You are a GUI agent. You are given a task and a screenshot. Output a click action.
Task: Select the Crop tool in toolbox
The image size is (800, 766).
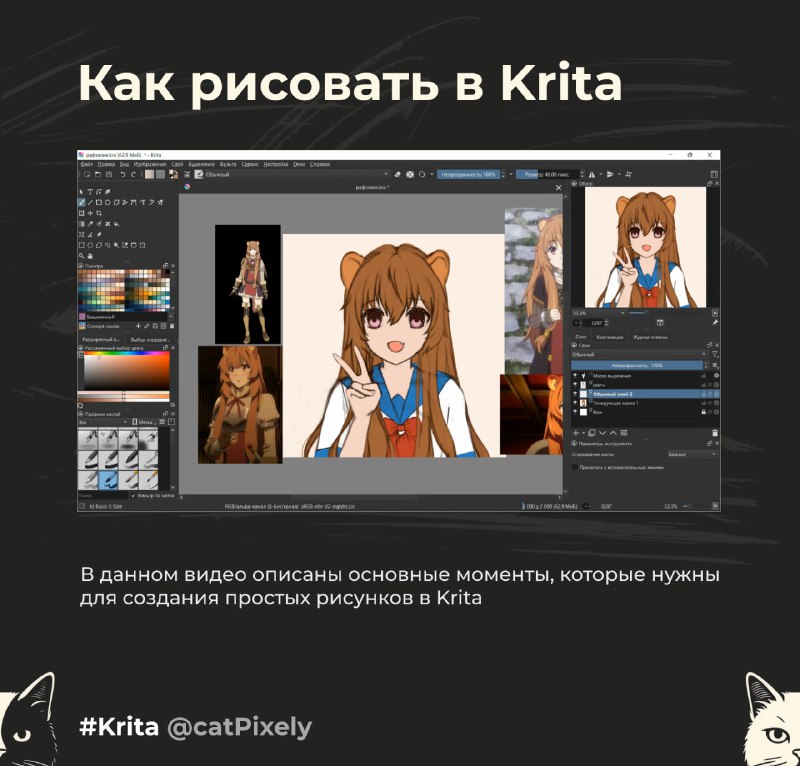point(99,213)
